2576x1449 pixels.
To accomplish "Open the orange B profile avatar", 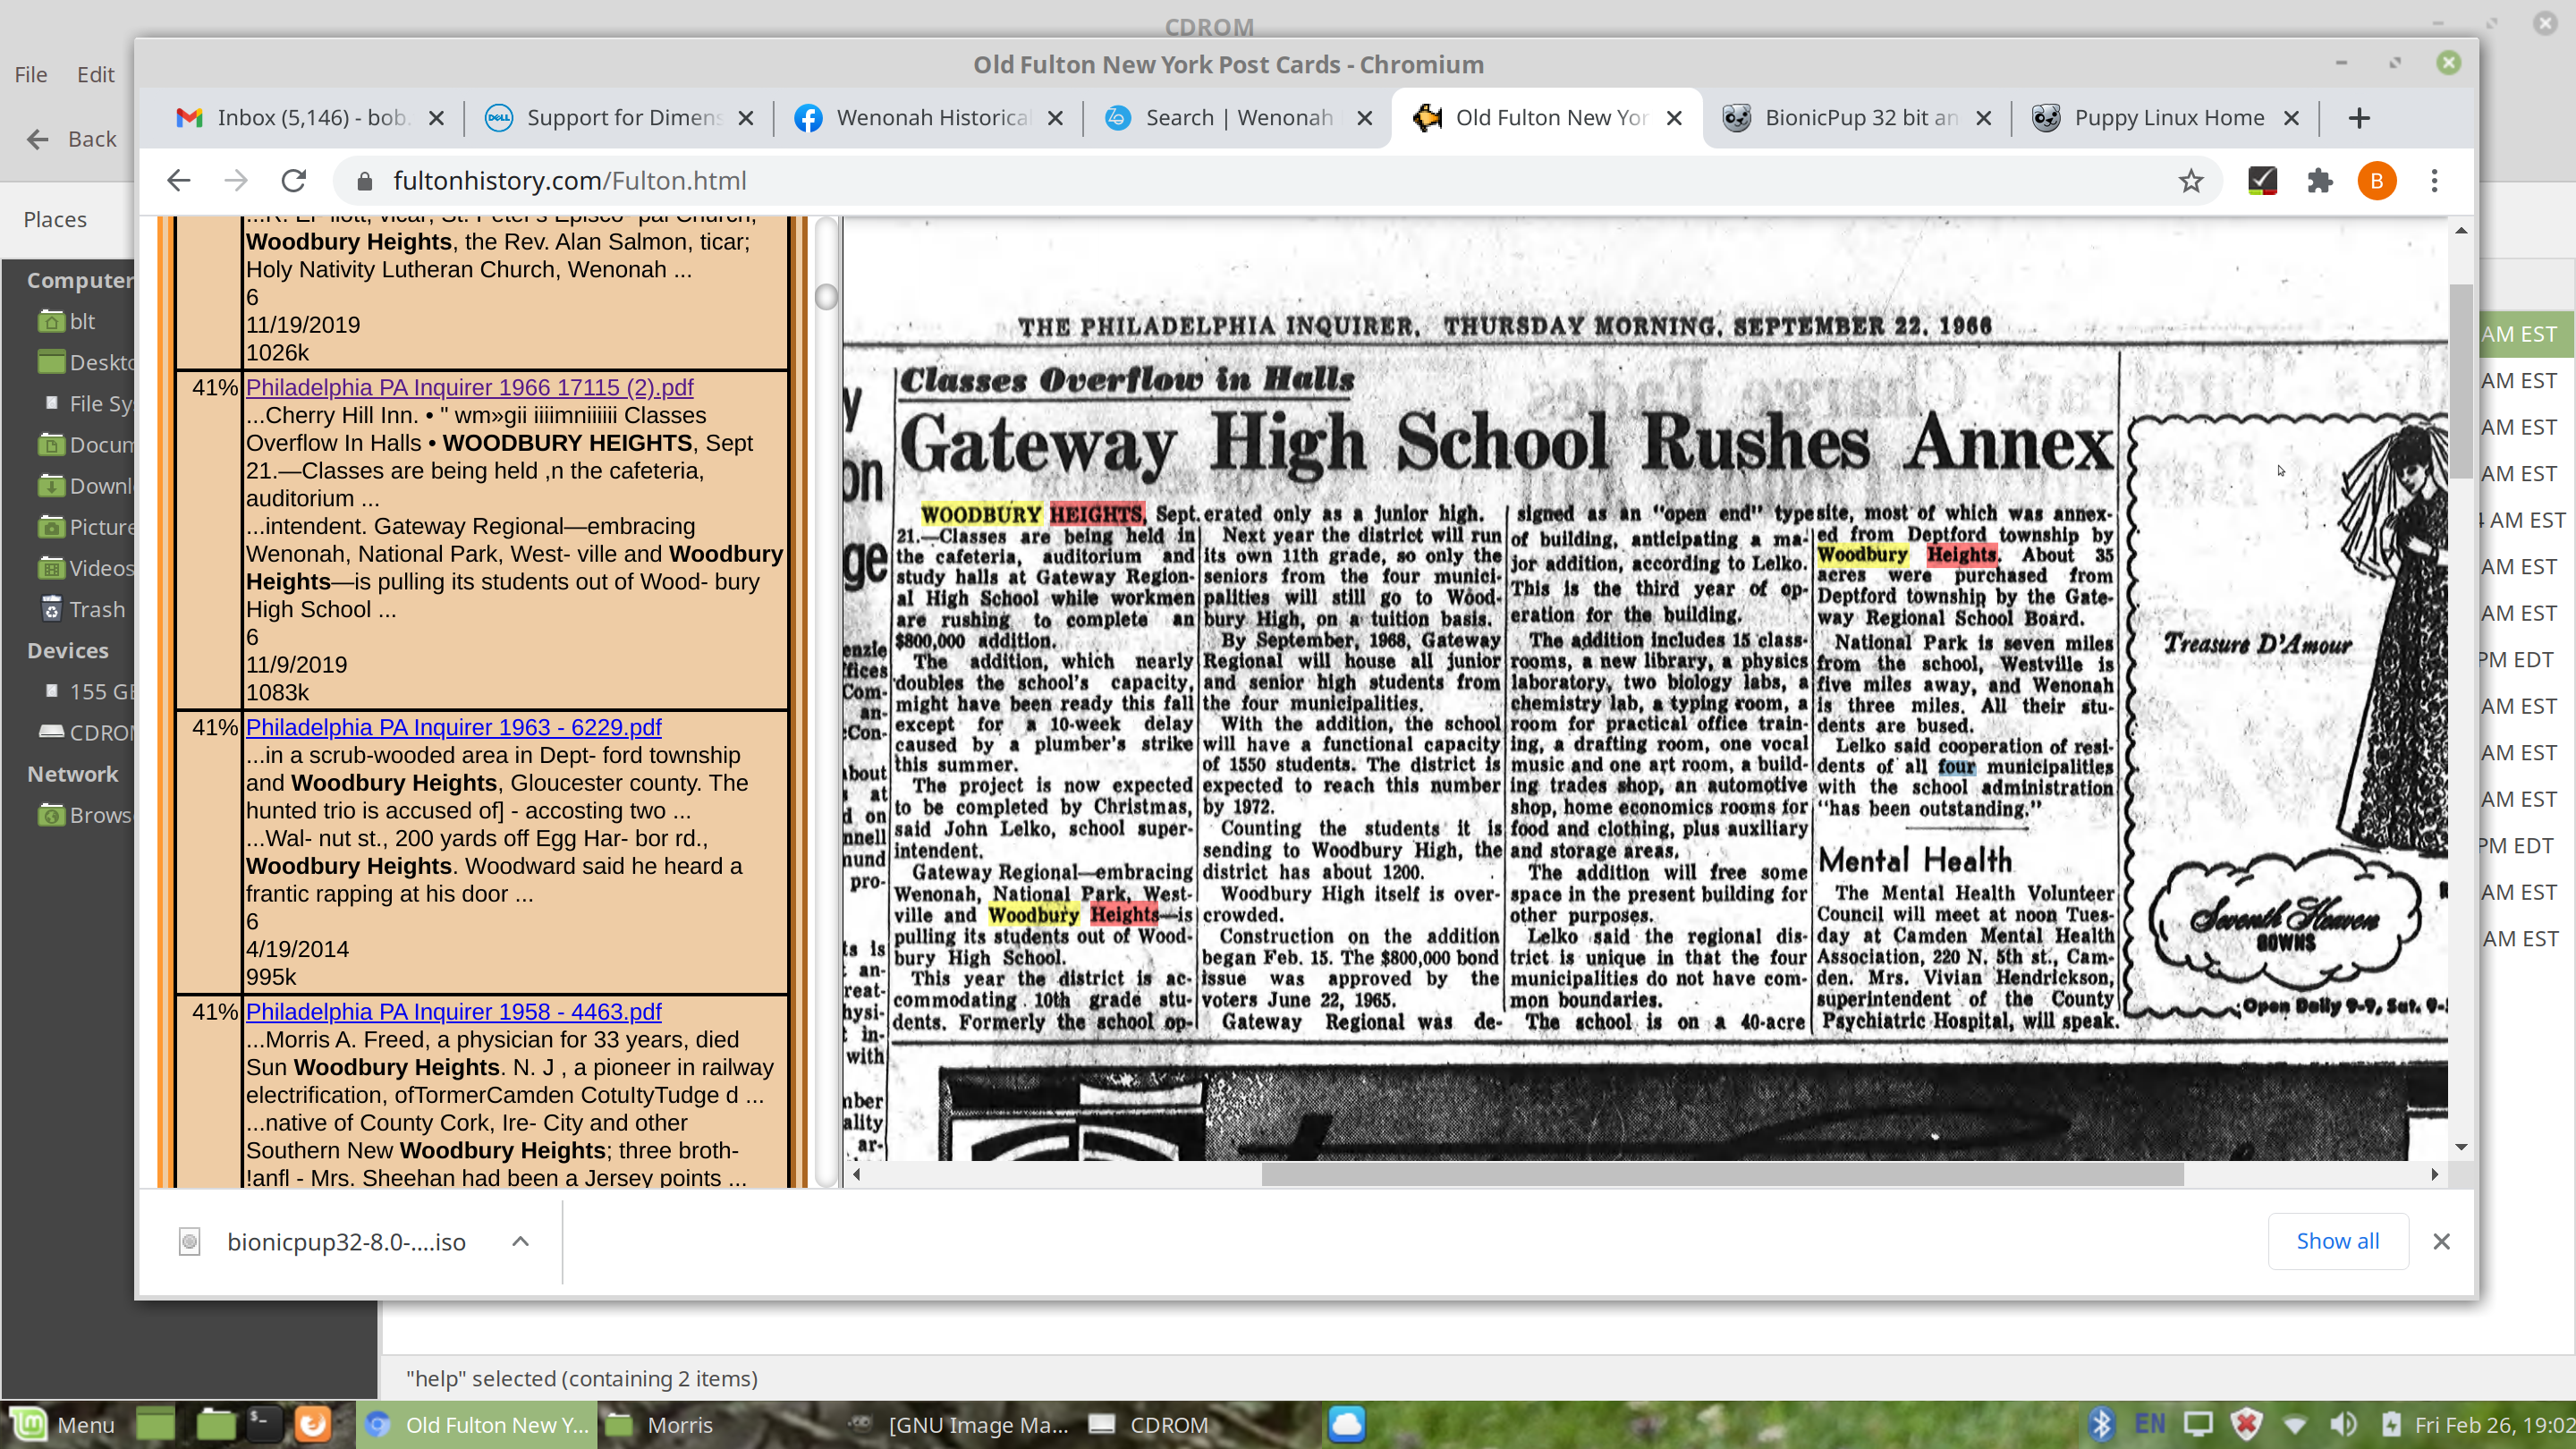I will [x=2377, y=180].
